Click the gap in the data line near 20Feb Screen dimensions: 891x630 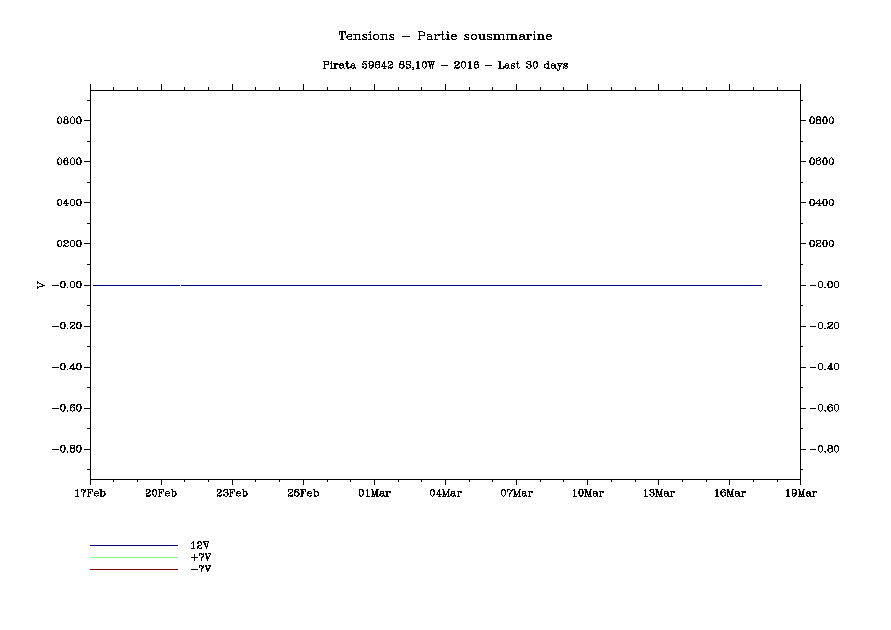(x=180, y=285)
